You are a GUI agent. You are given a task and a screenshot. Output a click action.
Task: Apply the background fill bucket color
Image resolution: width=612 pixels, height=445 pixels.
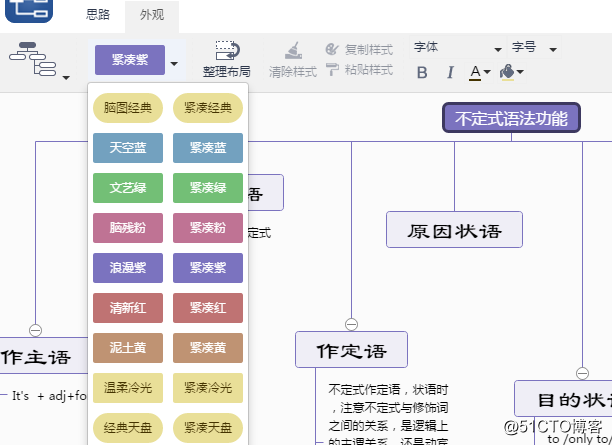click(x=507, y=73)
